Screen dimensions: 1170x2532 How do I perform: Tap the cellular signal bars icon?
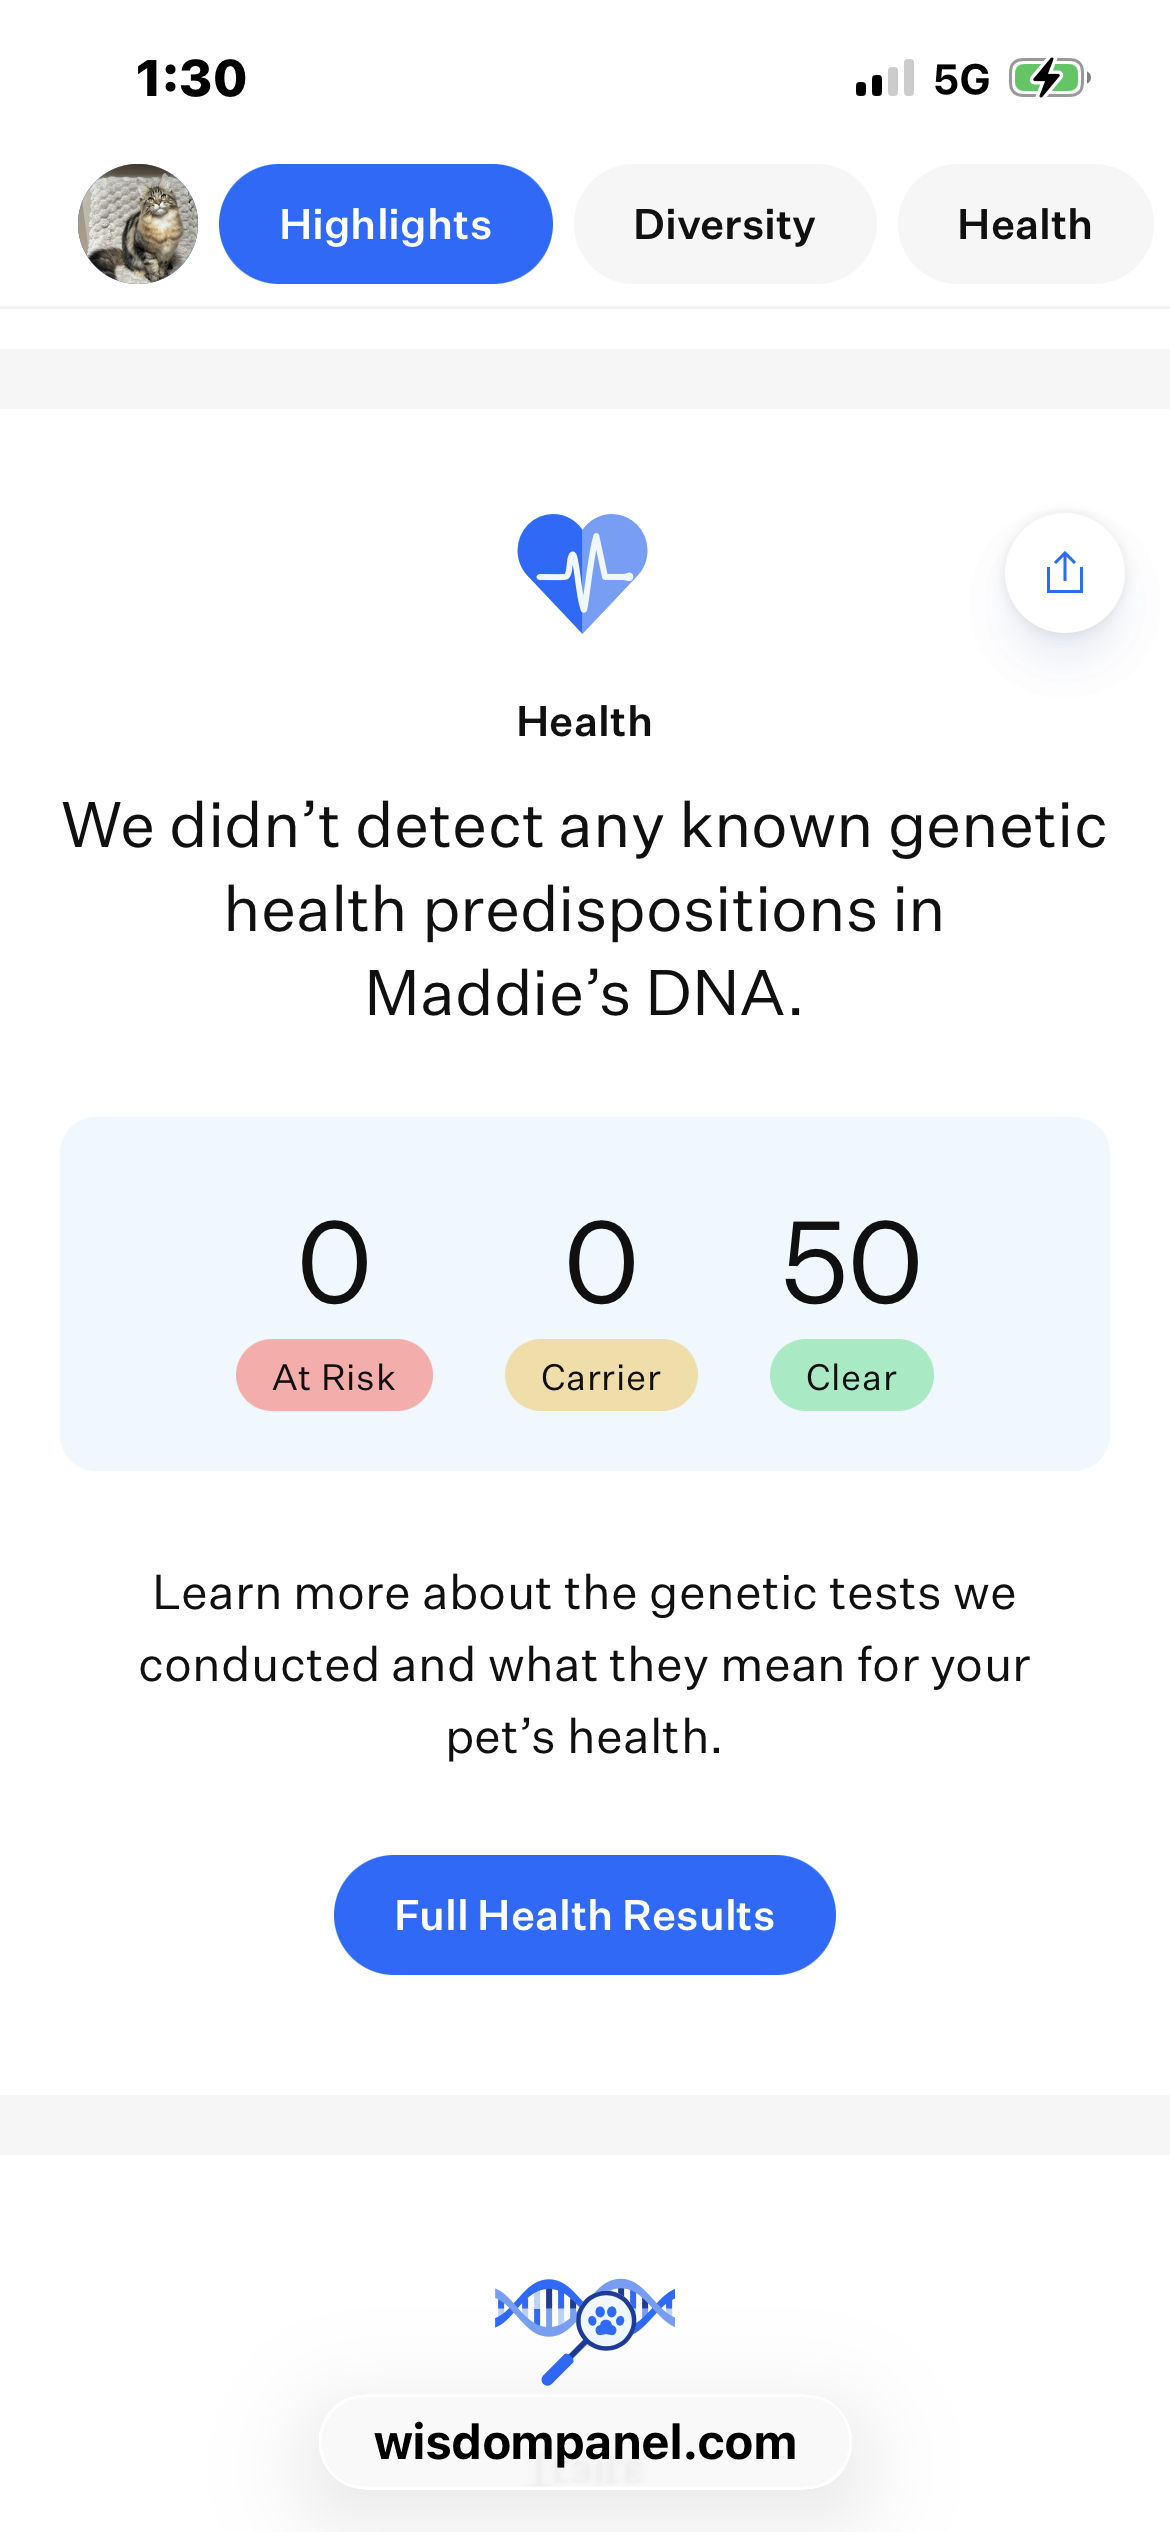point(885,78)
